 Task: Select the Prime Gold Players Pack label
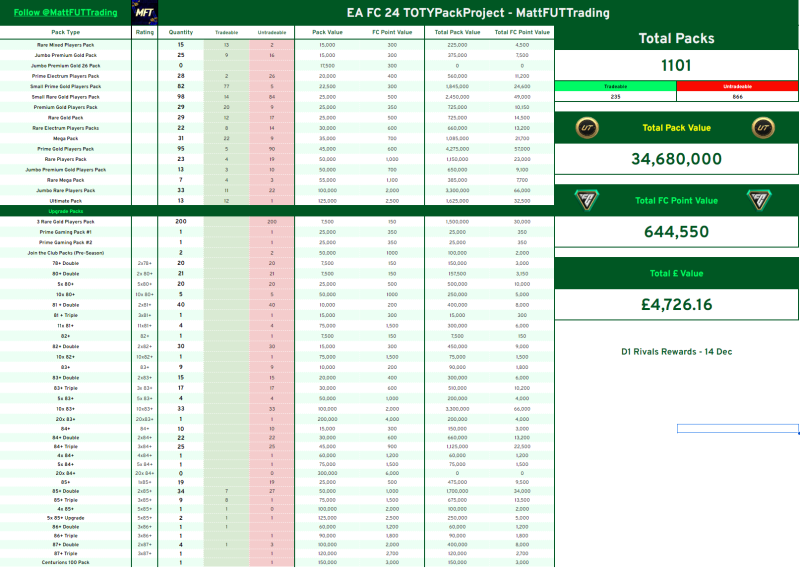click(66, 149)
